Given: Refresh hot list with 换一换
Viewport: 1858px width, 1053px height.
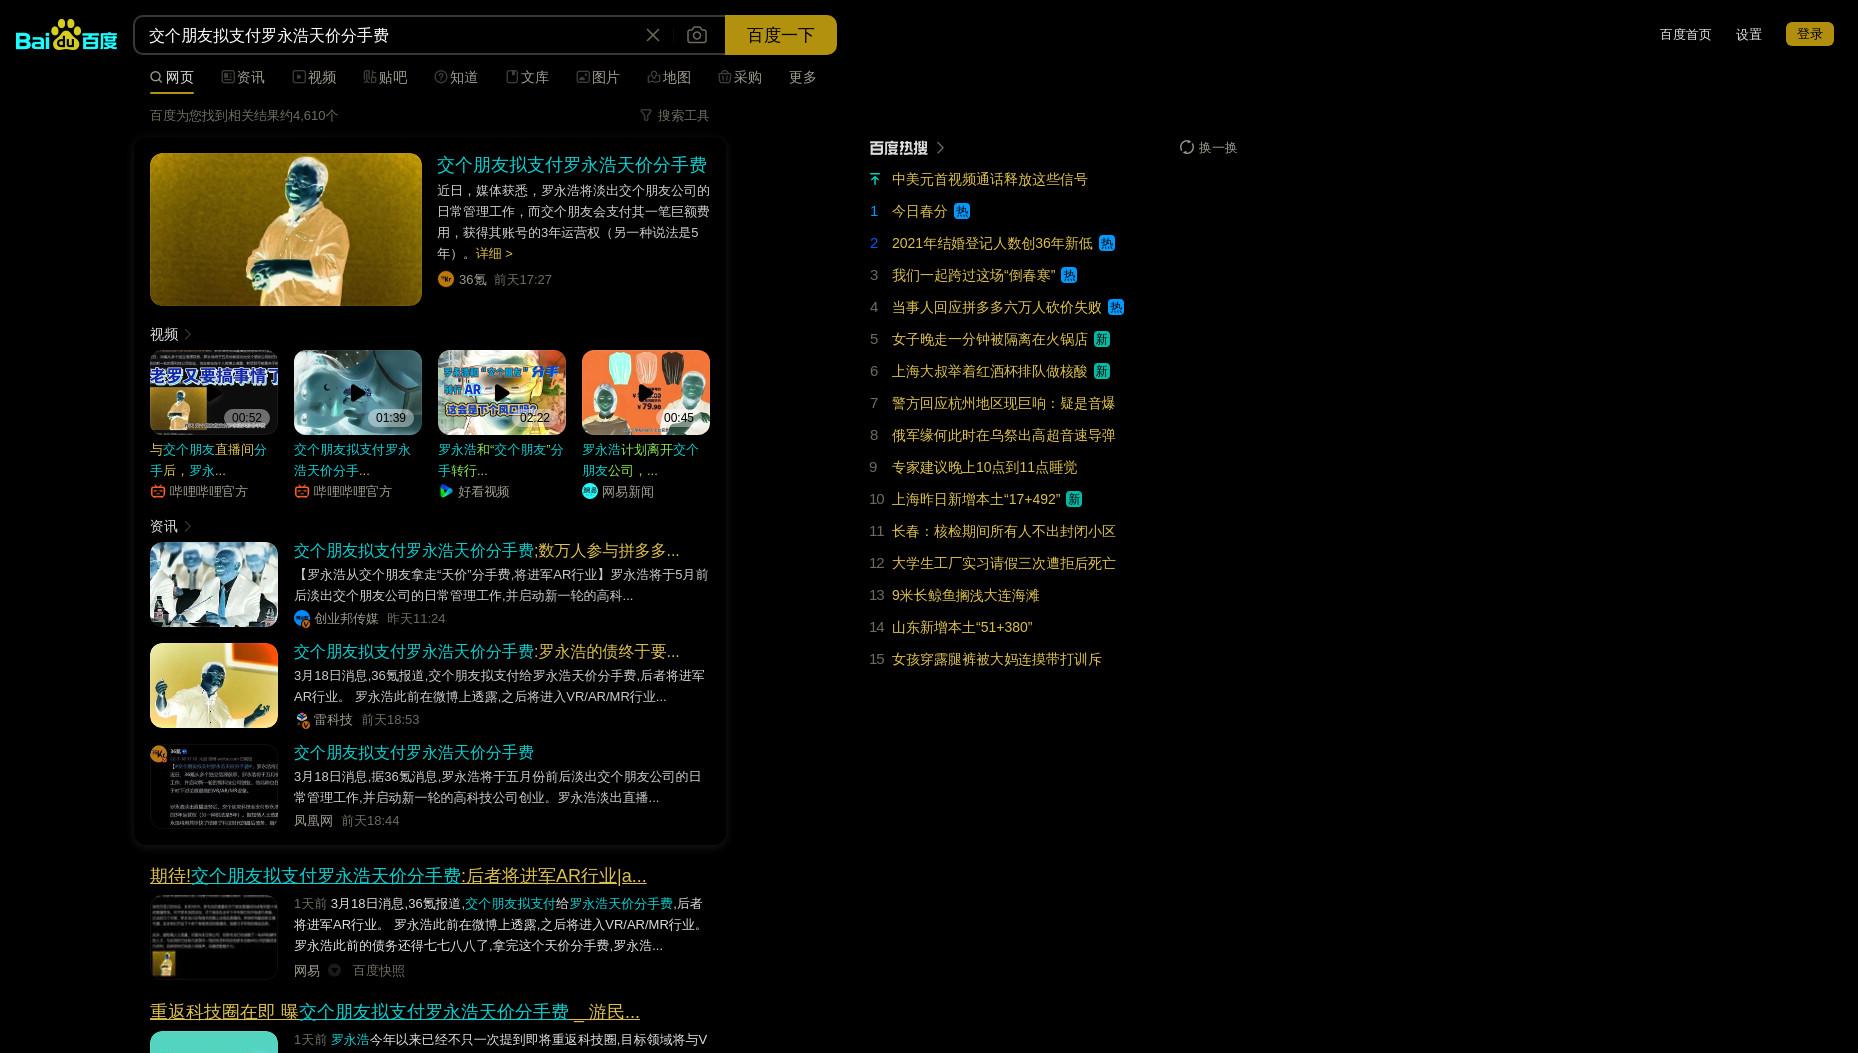Looking at the screenshot, I should tap(1208, 147).
